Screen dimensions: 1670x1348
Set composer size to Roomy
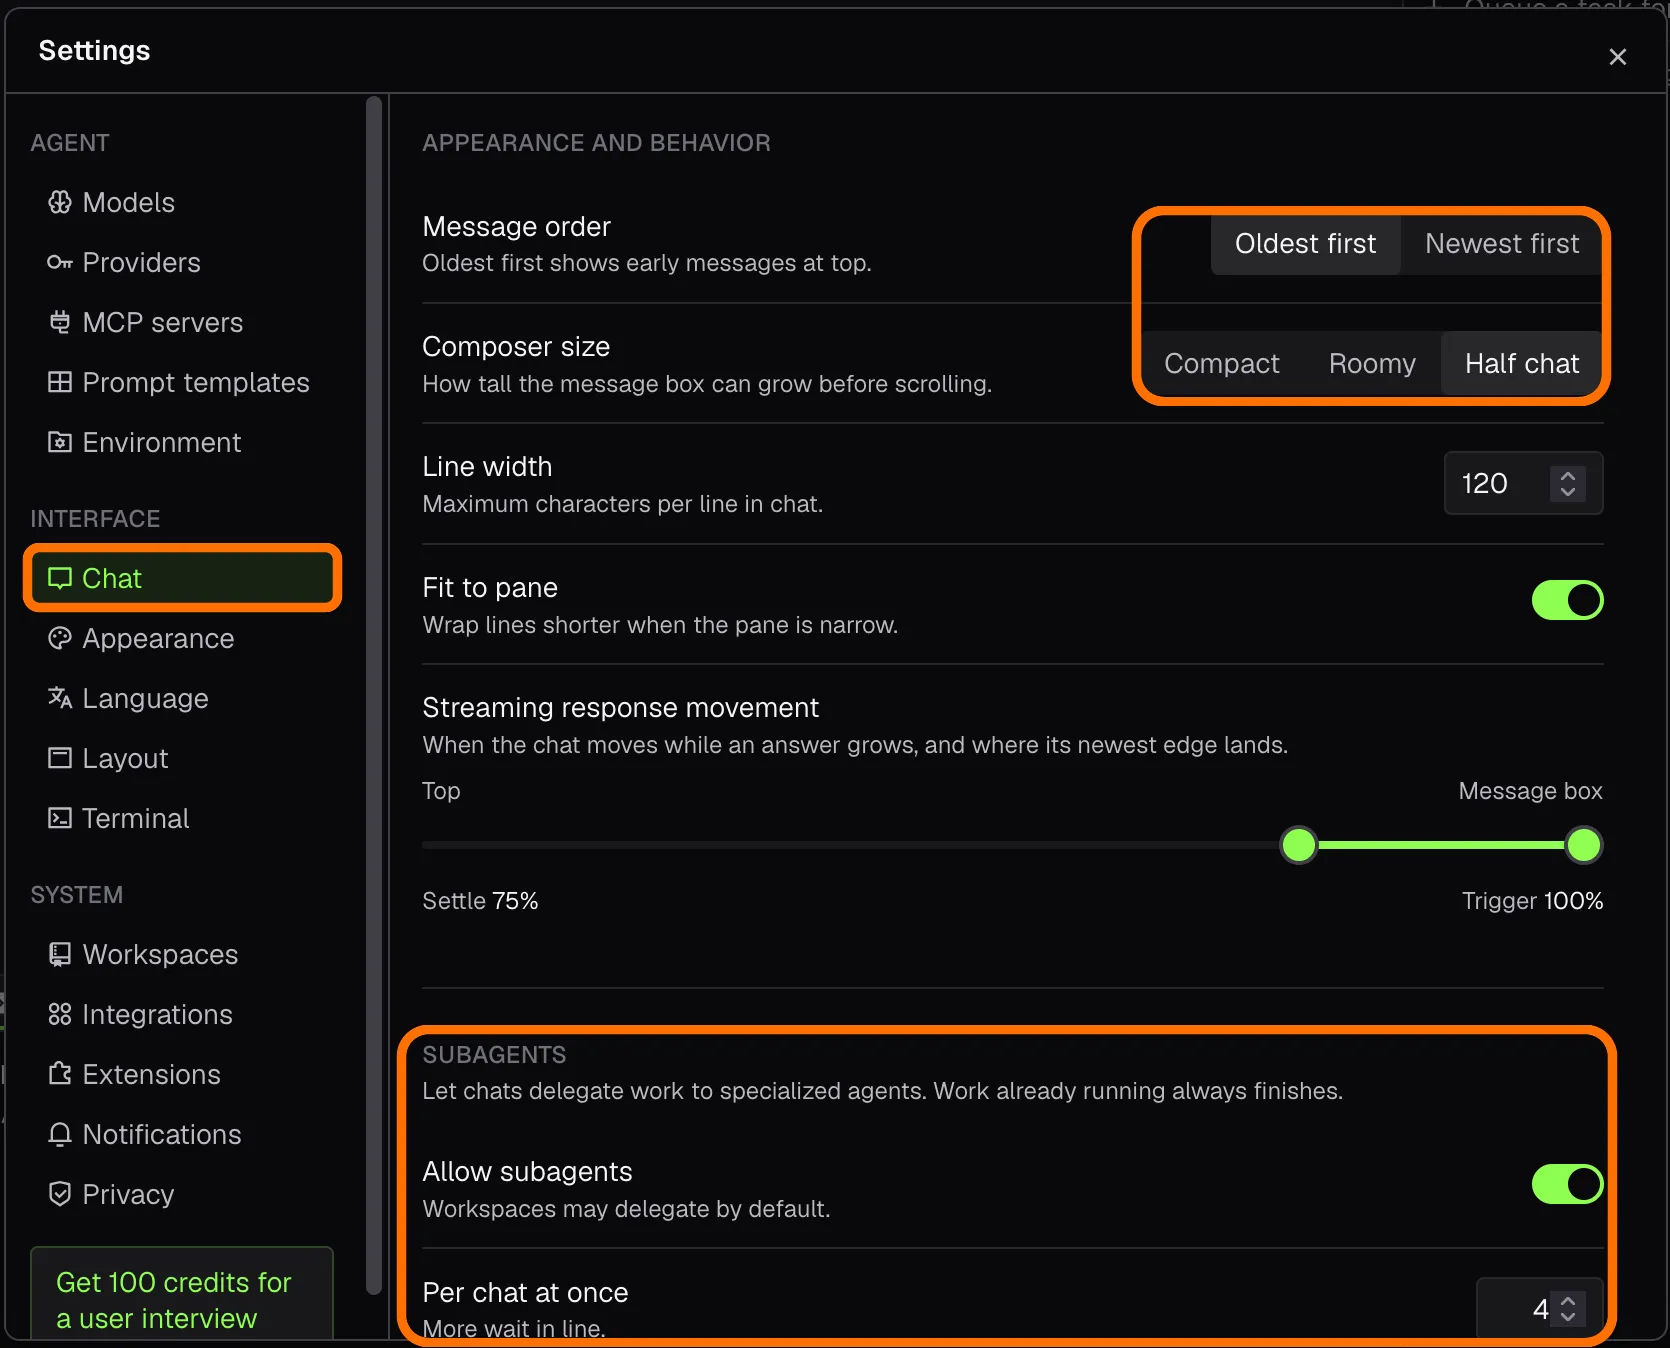[x=1372, y=364]
